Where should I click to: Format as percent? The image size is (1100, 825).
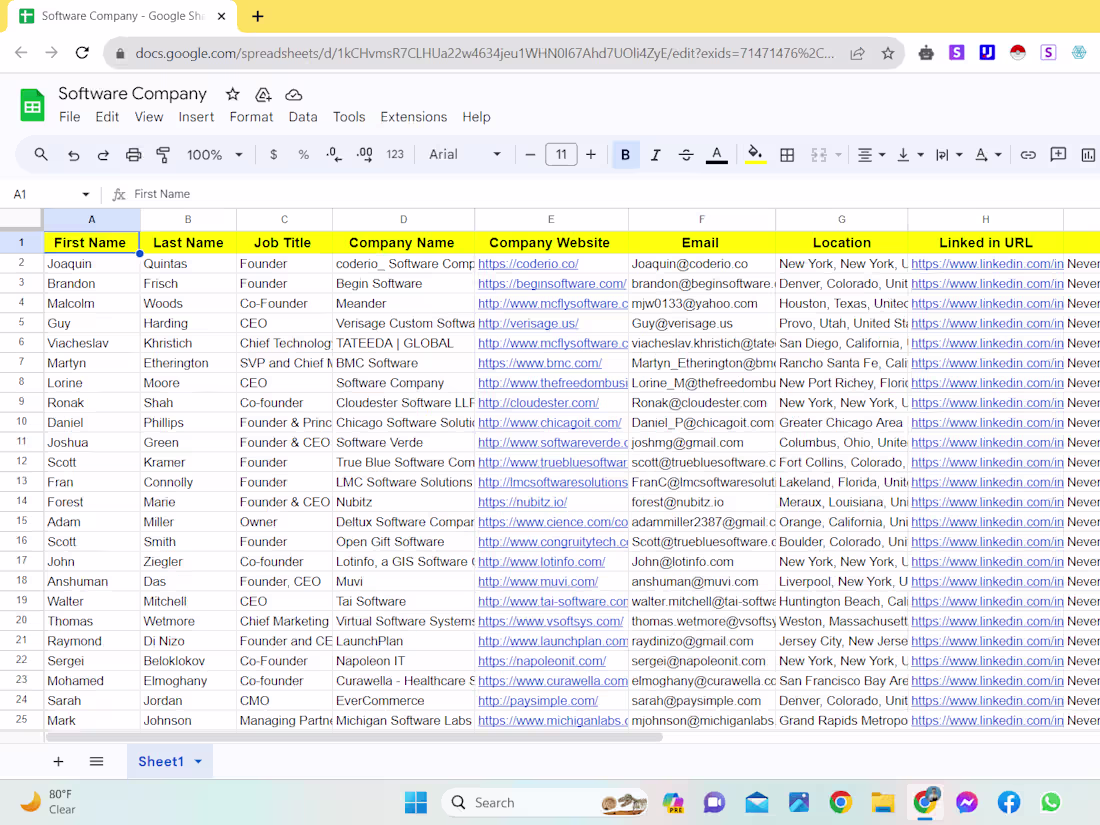pyautogui.click(x=303, y=154)
